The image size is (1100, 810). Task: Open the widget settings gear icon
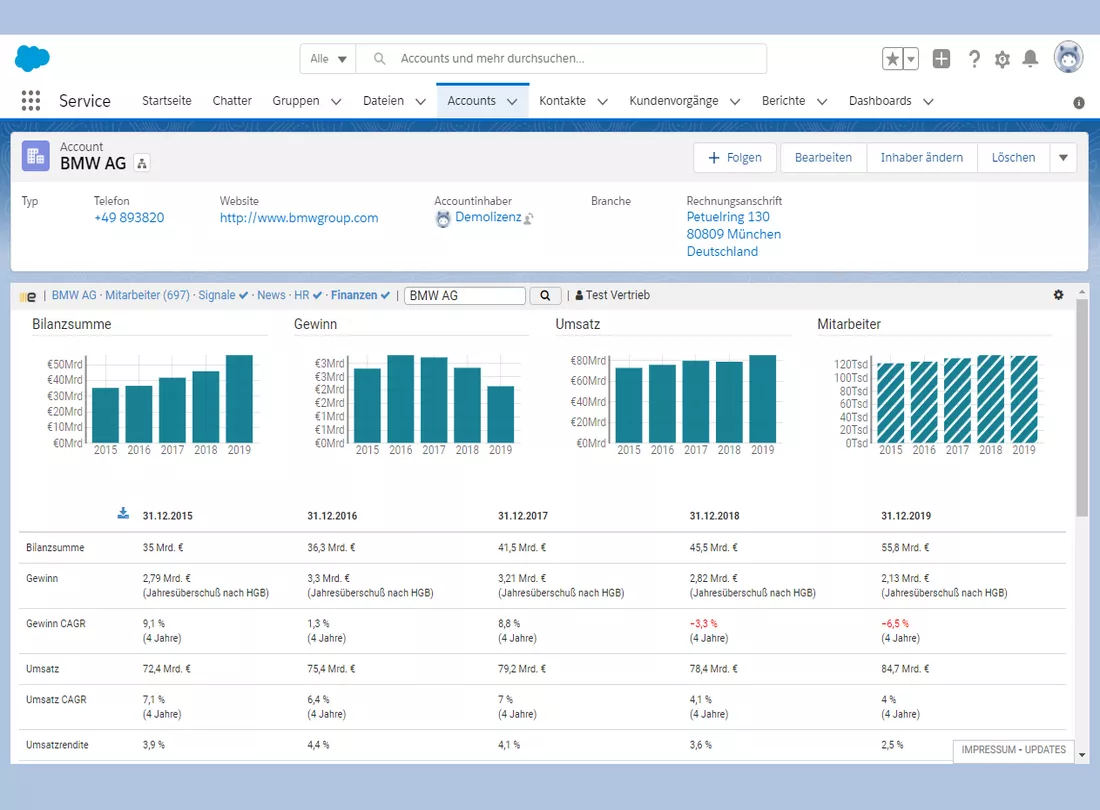tap(1059, 295)
